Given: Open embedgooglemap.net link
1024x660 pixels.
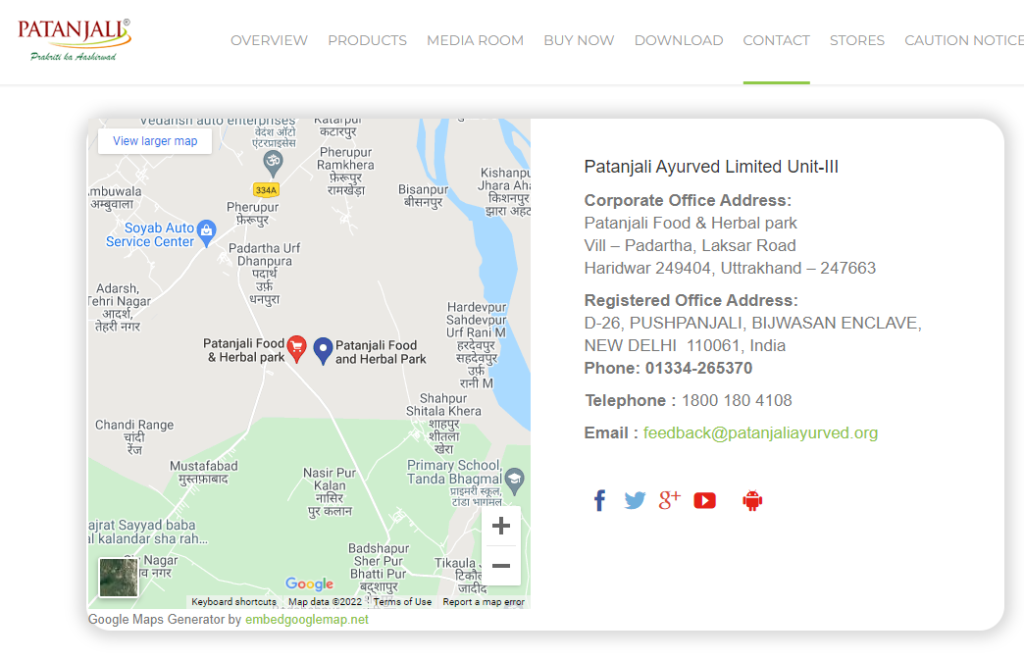Looking at the screenshot, I should coord(306,620).
